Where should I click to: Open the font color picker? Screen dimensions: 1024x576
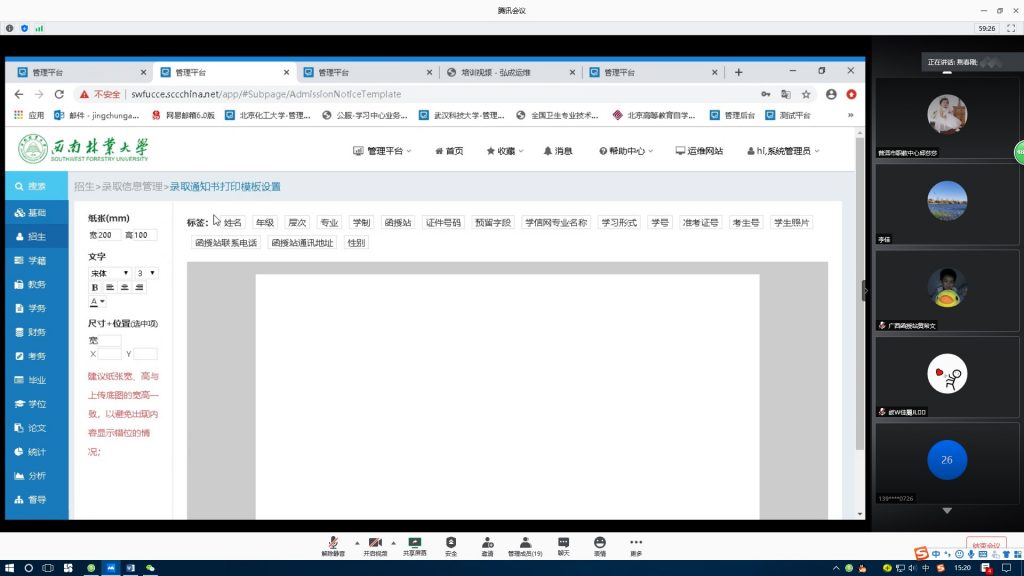coord(98,301)
